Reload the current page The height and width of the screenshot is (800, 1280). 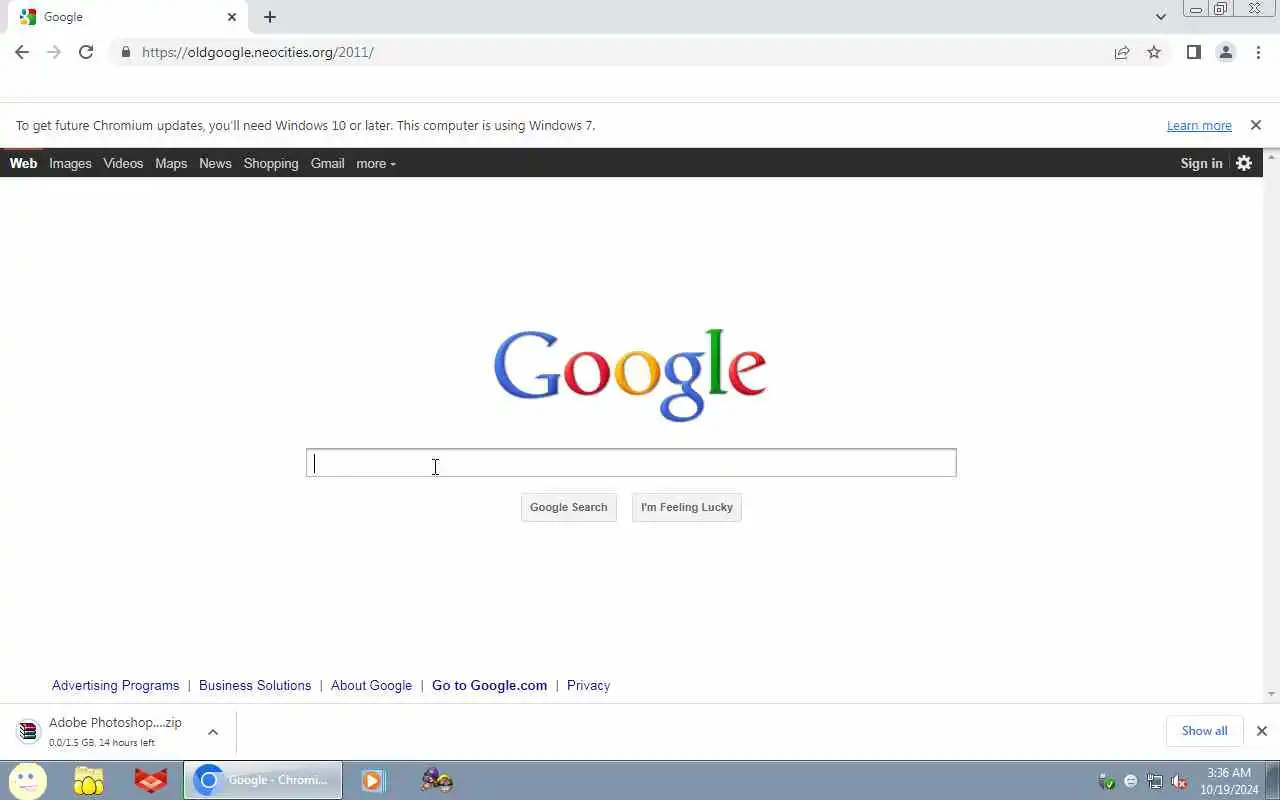point(86,52)
